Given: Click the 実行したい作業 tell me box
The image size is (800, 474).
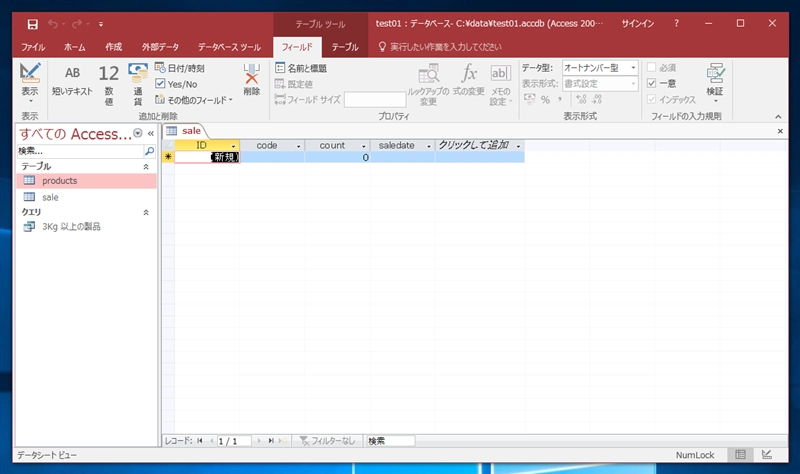Looking at the screenshot, I should click(440, 47).
